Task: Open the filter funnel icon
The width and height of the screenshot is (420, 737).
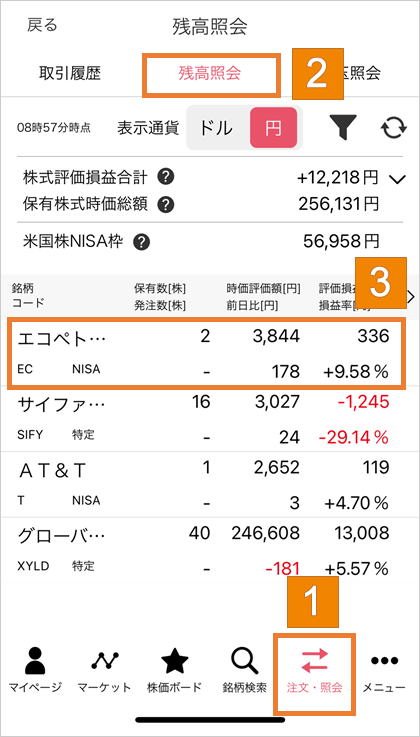Action: pyautogui.click(x=343, y=128)
